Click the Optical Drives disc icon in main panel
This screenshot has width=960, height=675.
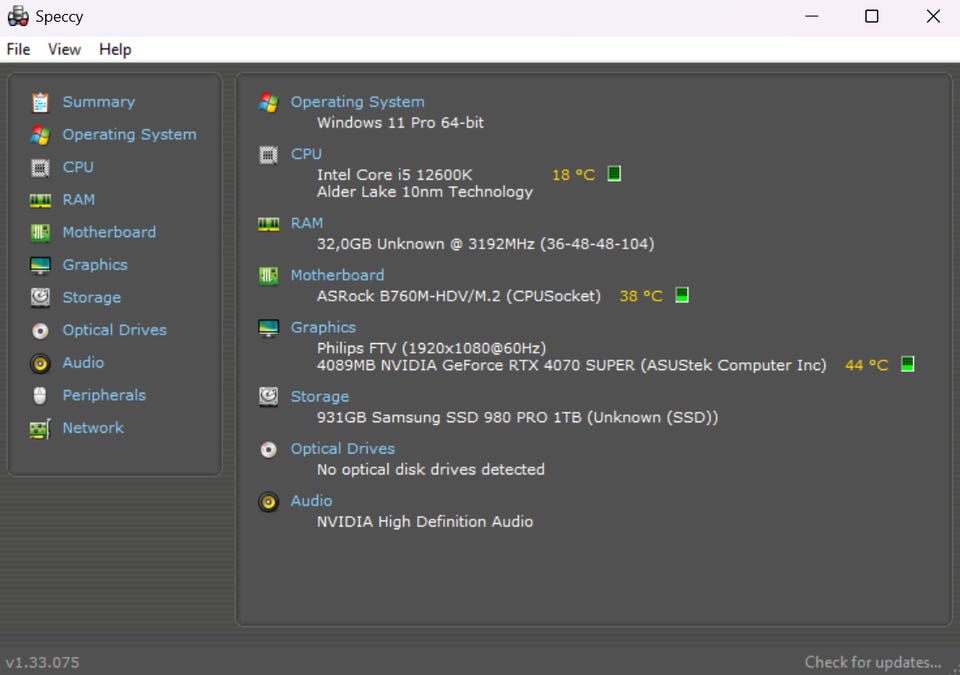pyautogui.click(x=268, y=450)
